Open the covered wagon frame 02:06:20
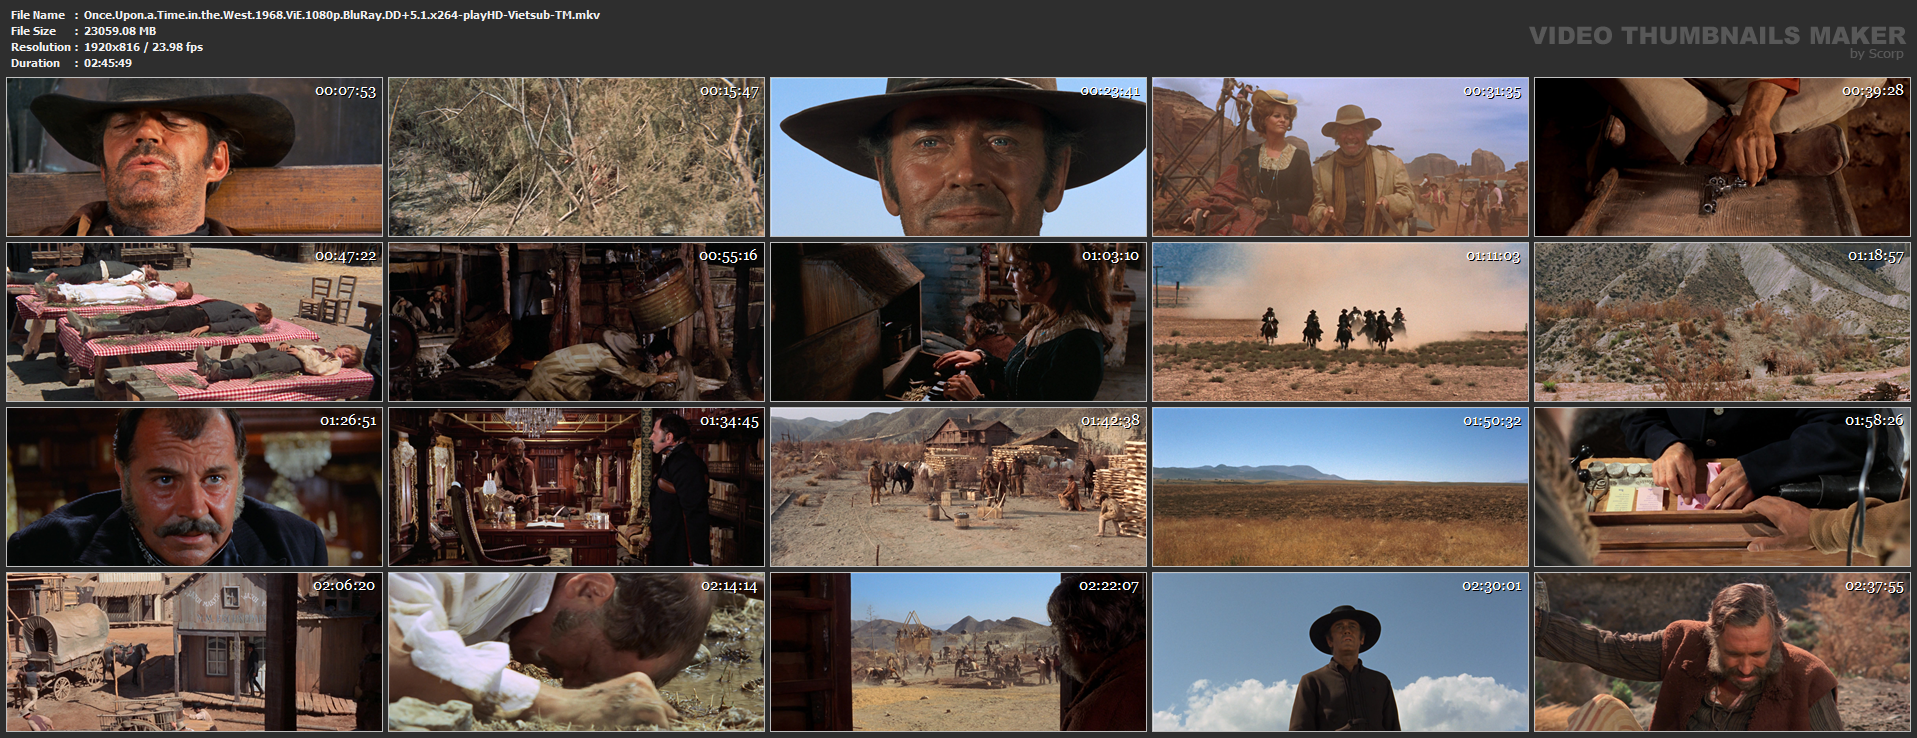Image resolution: width=1917 pixels, height=738 pixels. click(194, 652)
